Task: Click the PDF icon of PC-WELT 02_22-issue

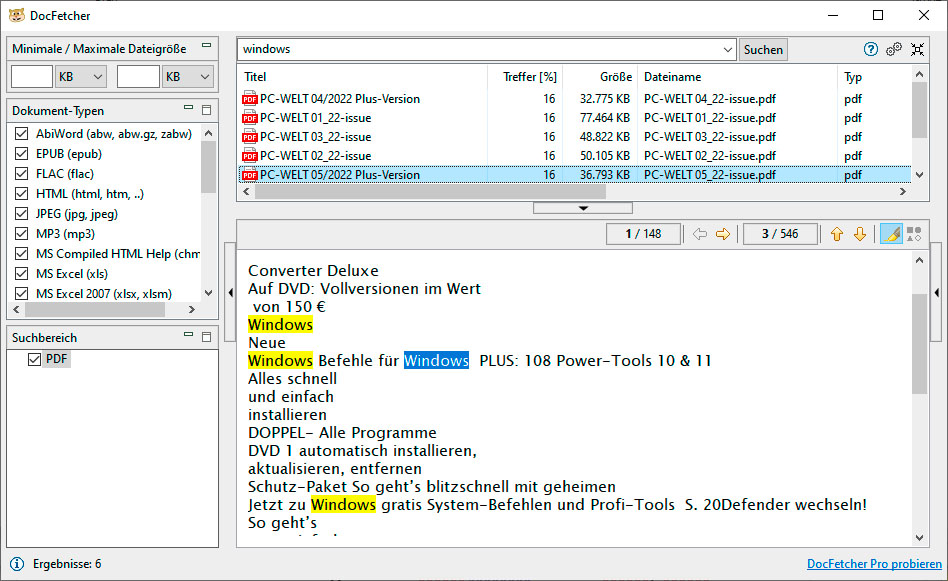Action: pyautogui.click(x=250, y=156)
